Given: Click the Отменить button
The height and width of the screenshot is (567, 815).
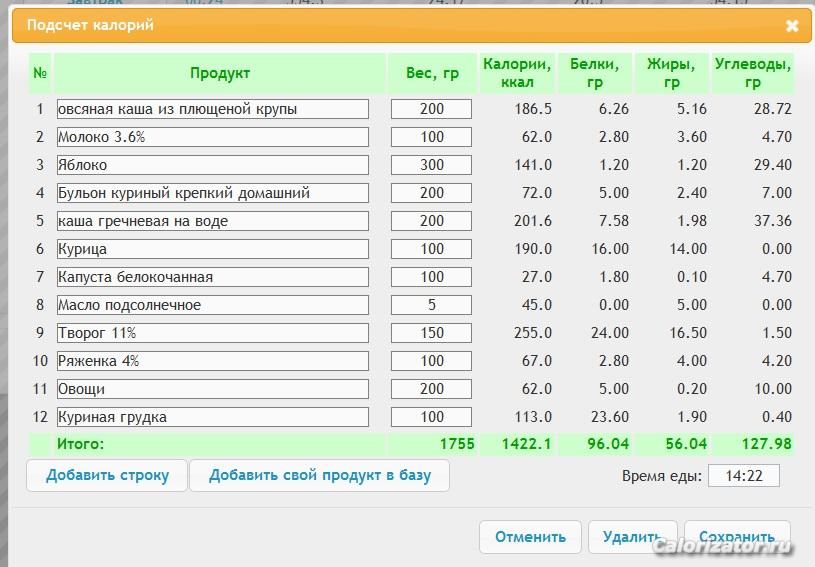Looking at the screenshot, I should pos(529,537).
